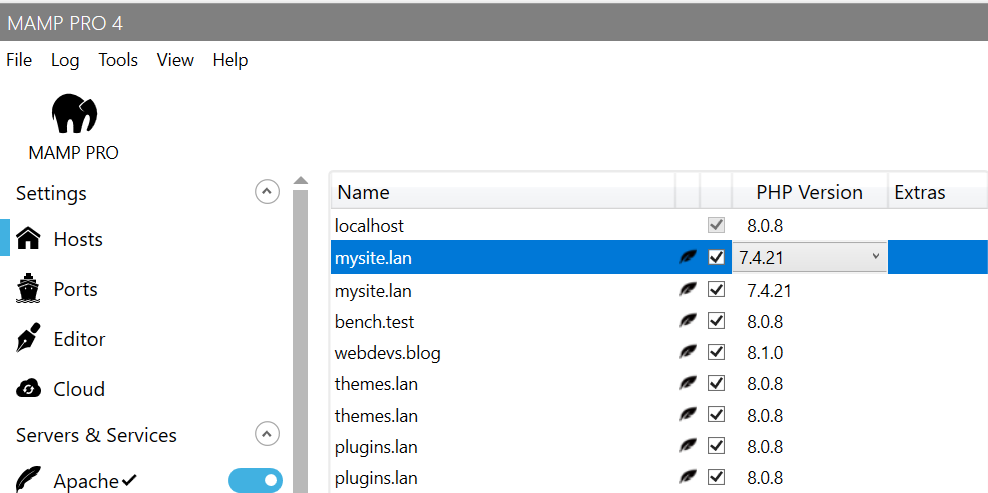The height and width of the screenshot is (493, 988).
Task: Click the greyed localhost checkbox
Action: click(x=716, y=225)
